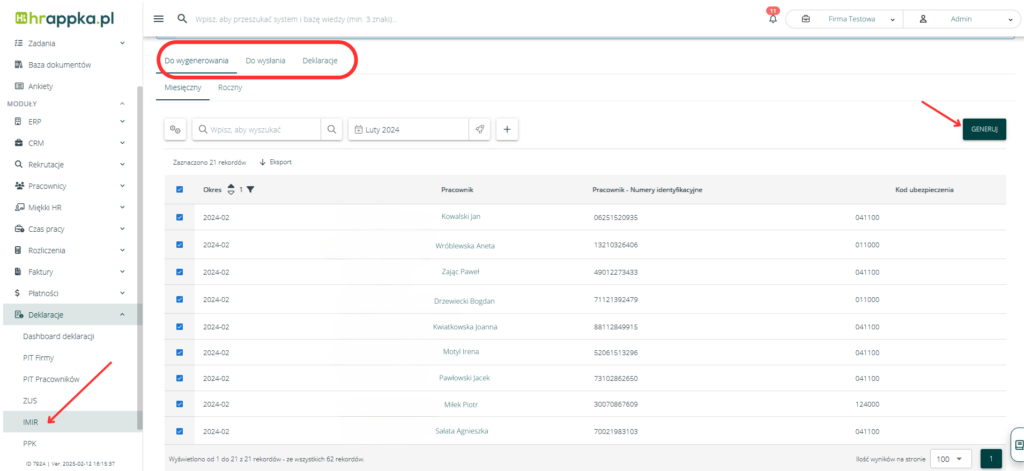Open the chat widget icon at bottom right
The width and height of the screenshot is (1024, 471).
pos(1017,444)
